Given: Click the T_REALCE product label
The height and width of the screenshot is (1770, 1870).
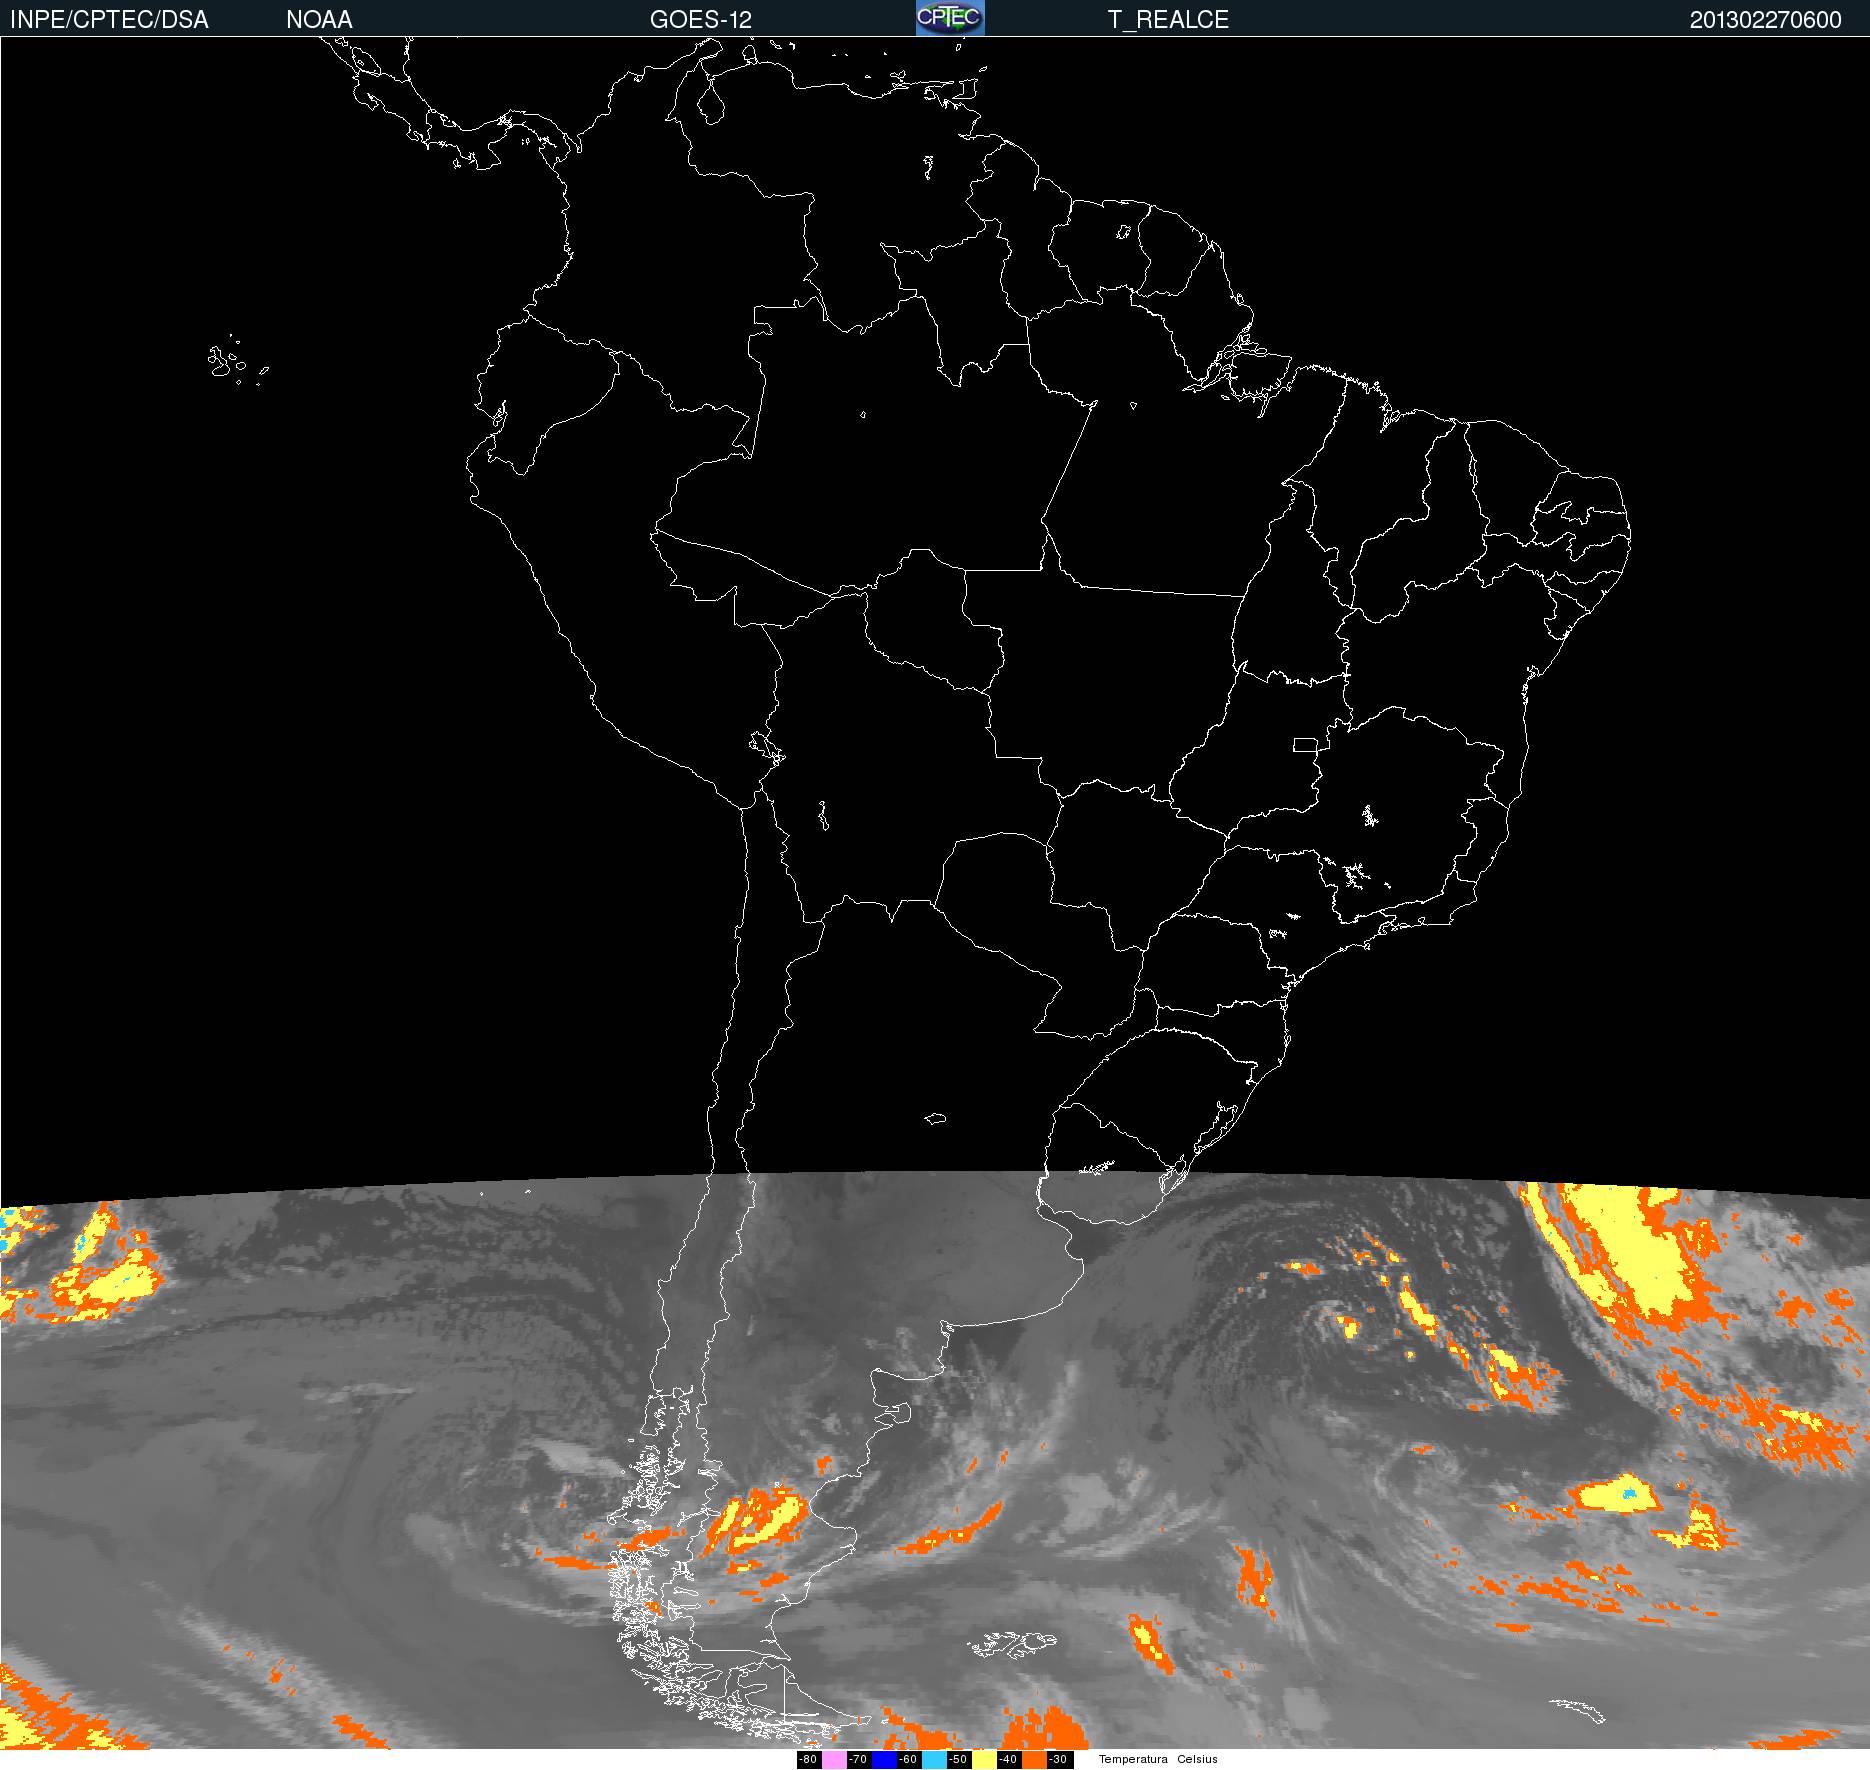Looking at the screenshot, I should click(x=1168, y=20).
